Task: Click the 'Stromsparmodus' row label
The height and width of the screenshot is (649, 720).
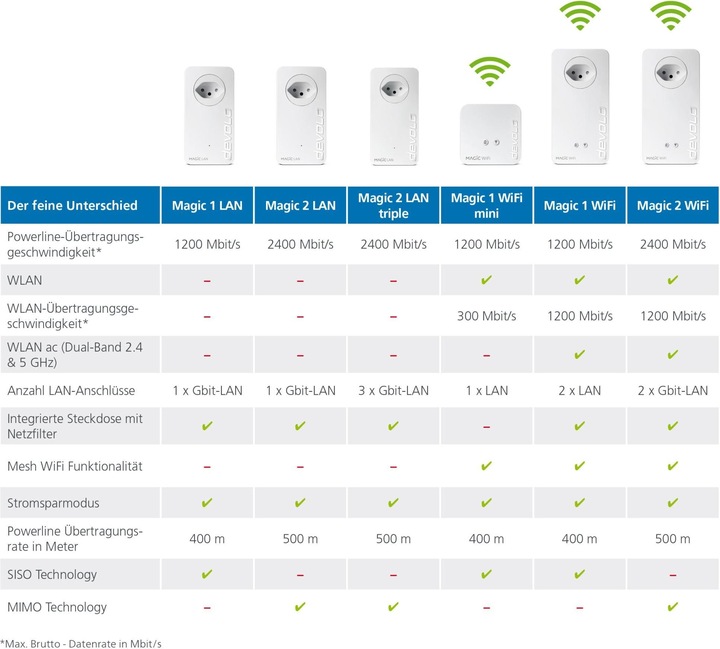Action: pyautogui.click(x=53, y=503)
